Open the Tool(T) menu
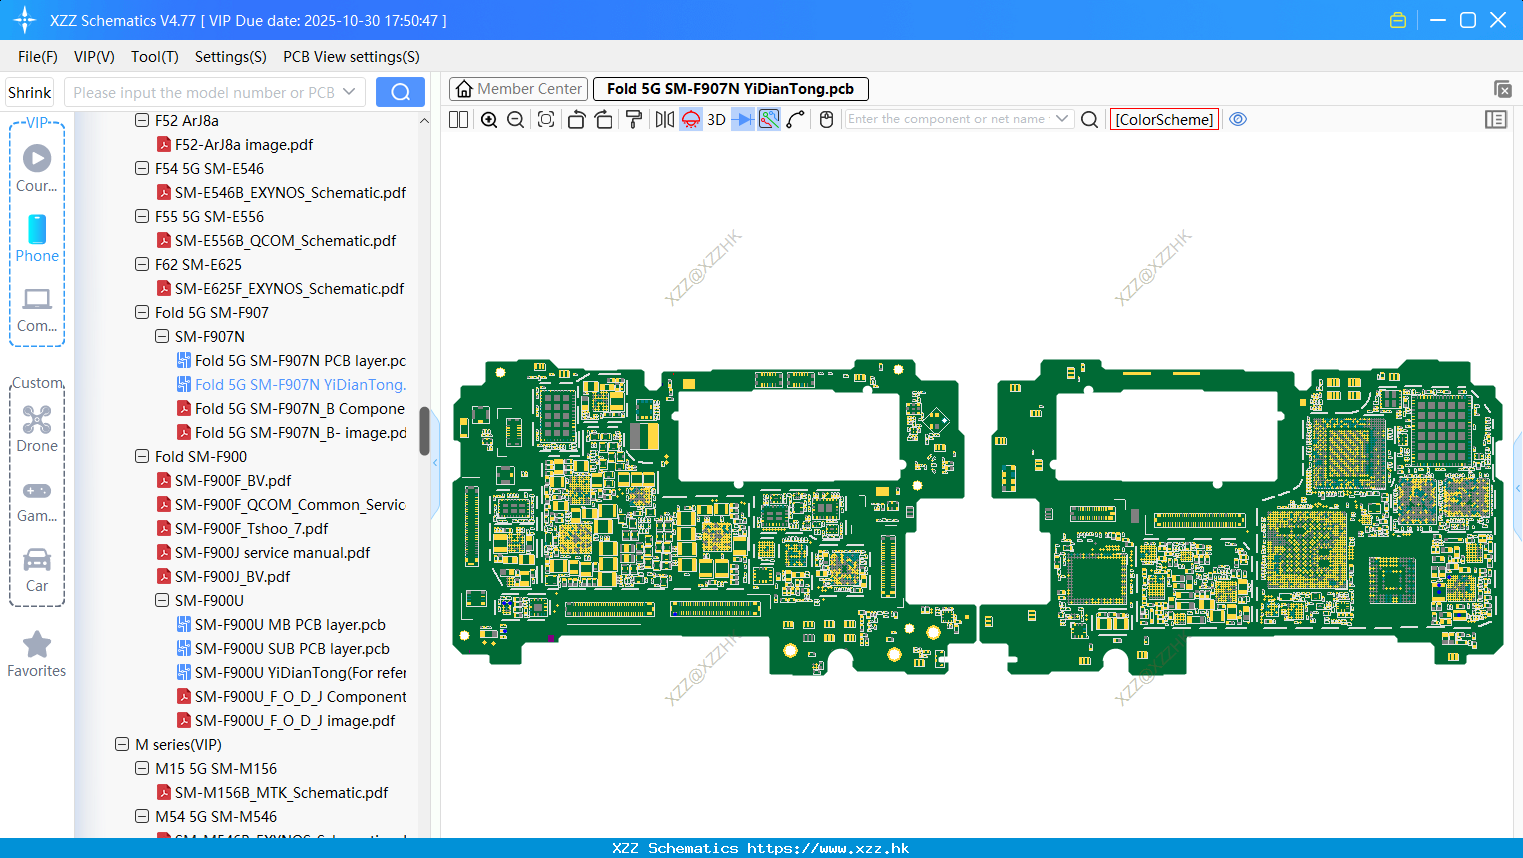1523x858 pixels. click(x=155, y=57)
